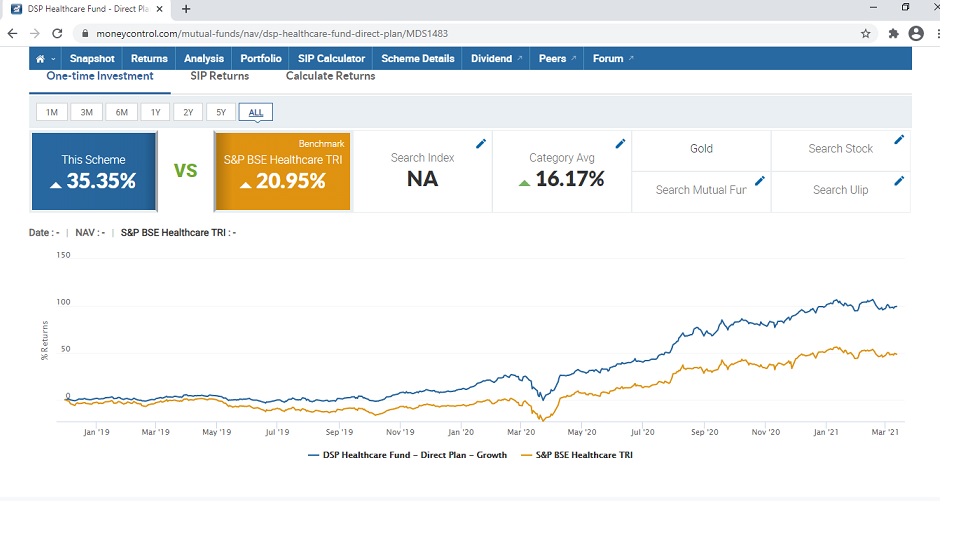This screenshot has width=957, height=538.
Task: Bookmark this page with star icon
Action: (865, 34)
